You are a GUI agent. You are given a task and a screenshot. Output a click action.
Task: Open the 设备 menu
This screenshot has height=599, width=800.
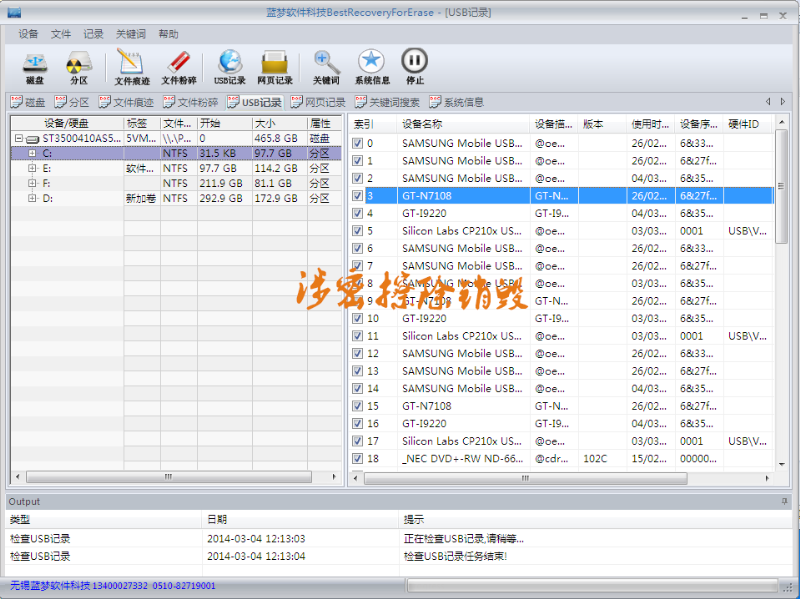29,34
